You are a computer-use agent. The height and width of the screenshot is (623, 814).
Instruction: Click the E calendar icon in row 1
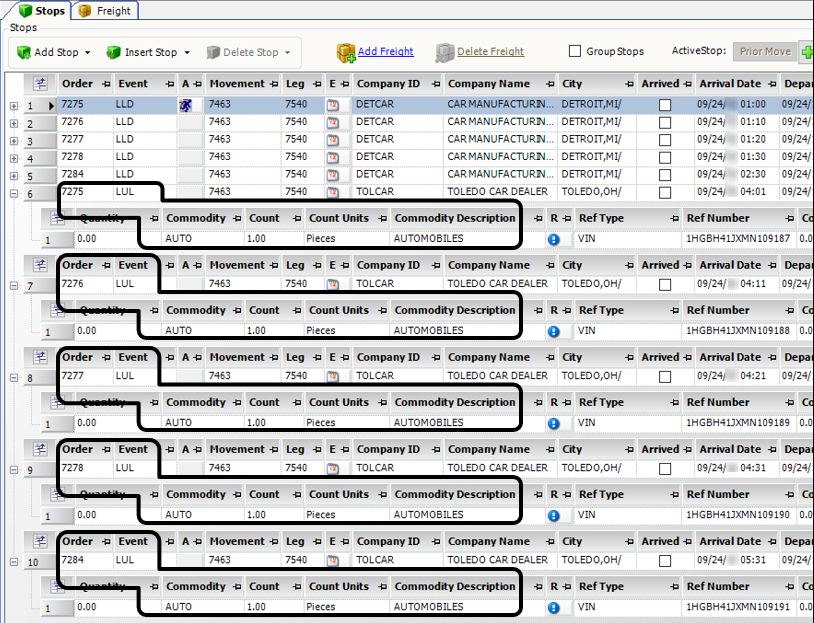[332, 105]
